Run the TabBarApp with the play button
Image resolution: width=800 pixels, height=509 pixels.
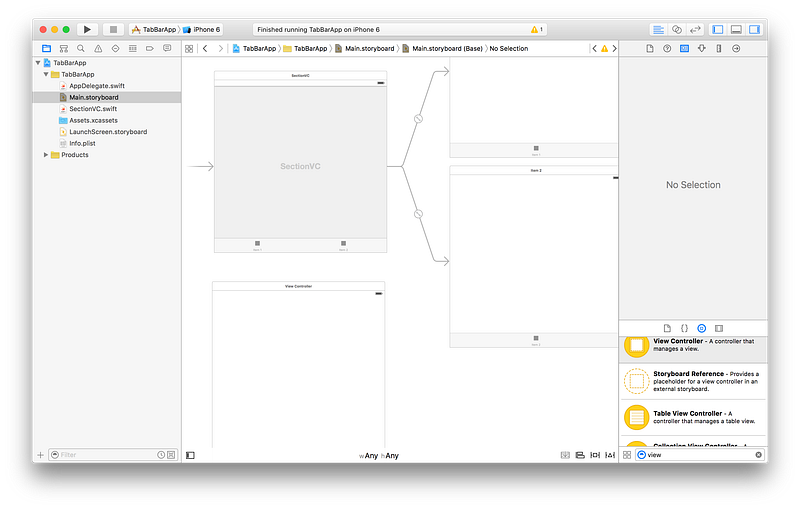click(87, 30)
